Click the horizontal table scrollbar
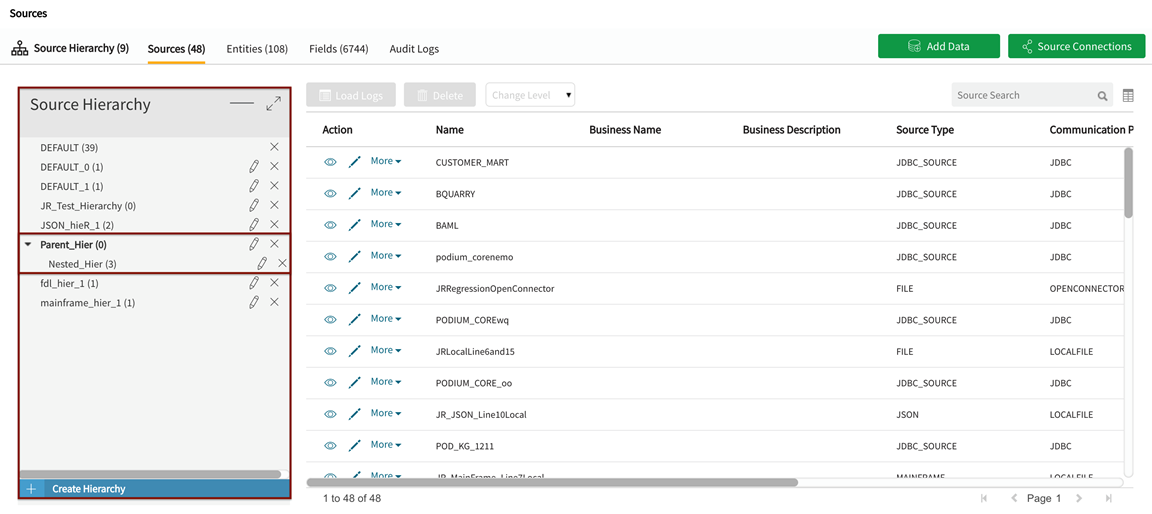The width and height of the screenshot is (1152, 514). (x=552, y=482)
